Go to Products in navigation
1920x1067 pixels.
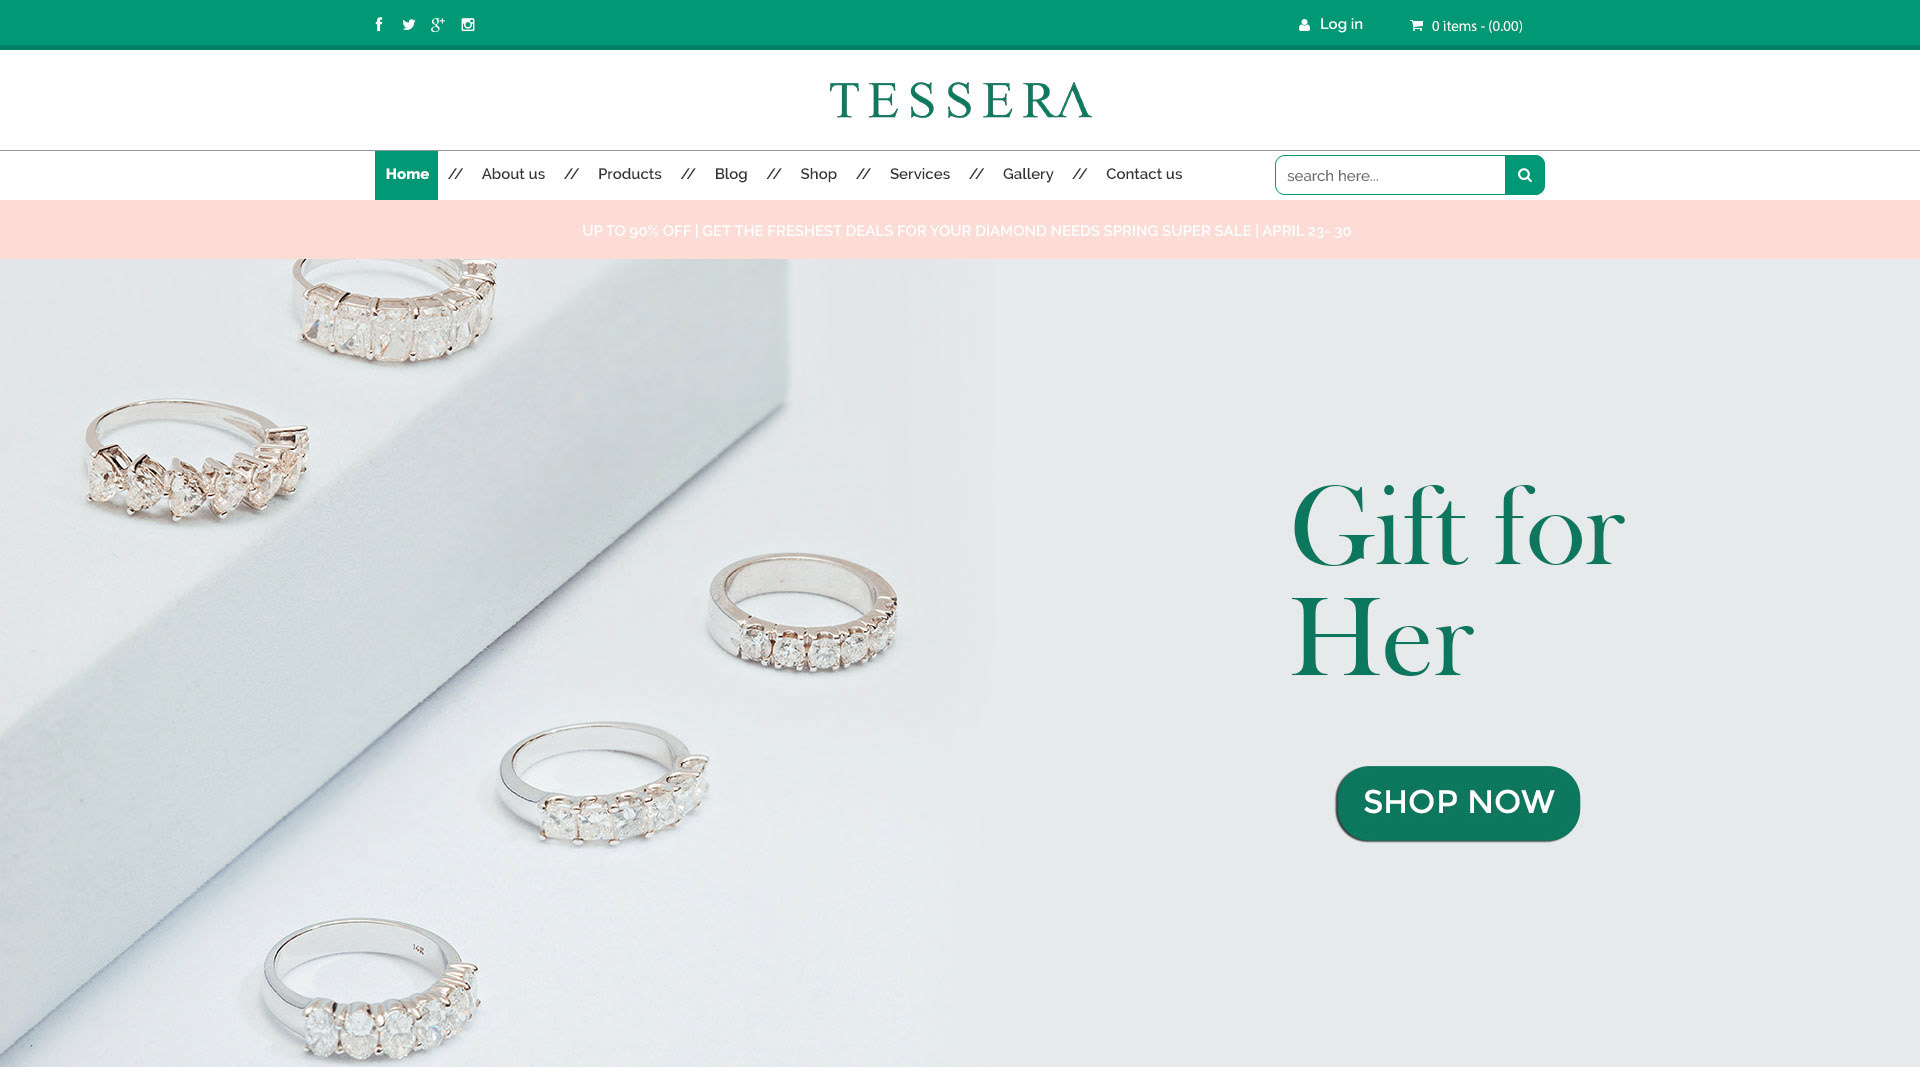click(x=629, y=174)
